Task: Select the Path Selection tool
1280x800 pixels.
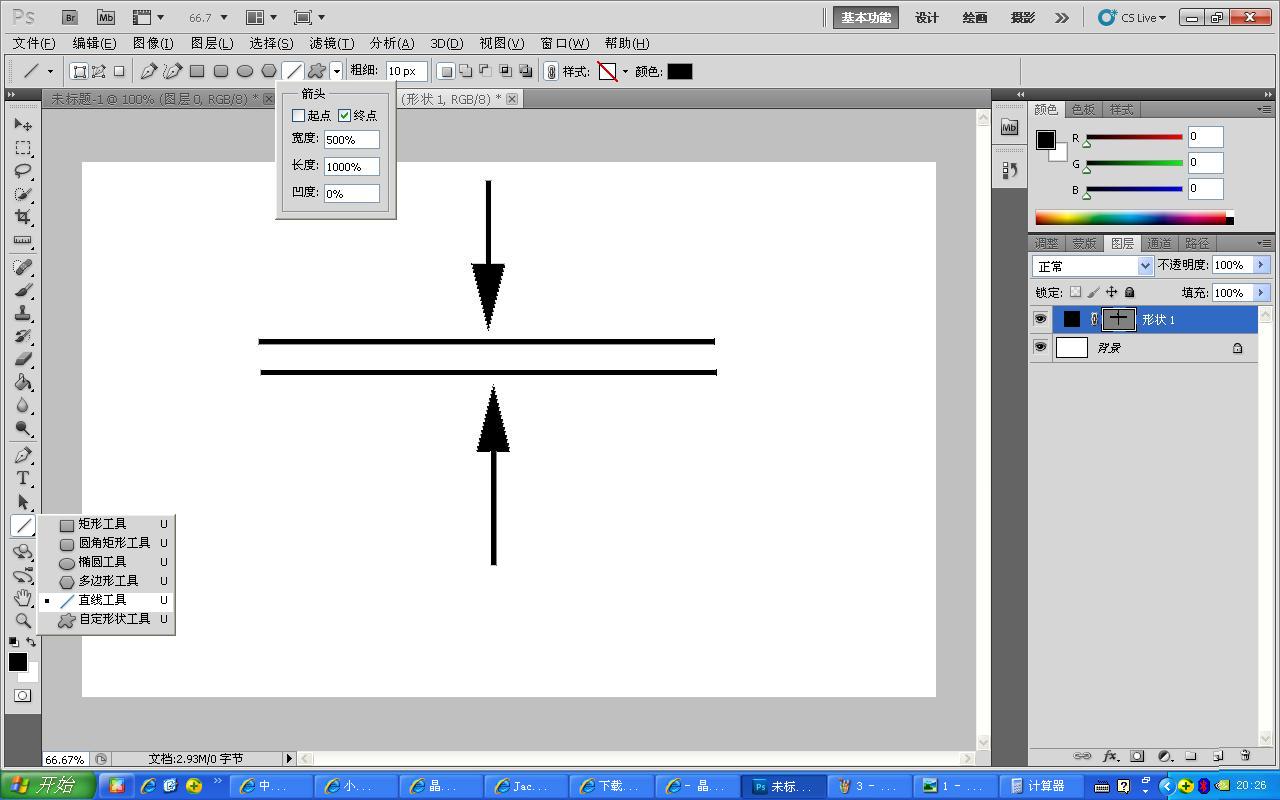Action: tap(23, 502)
